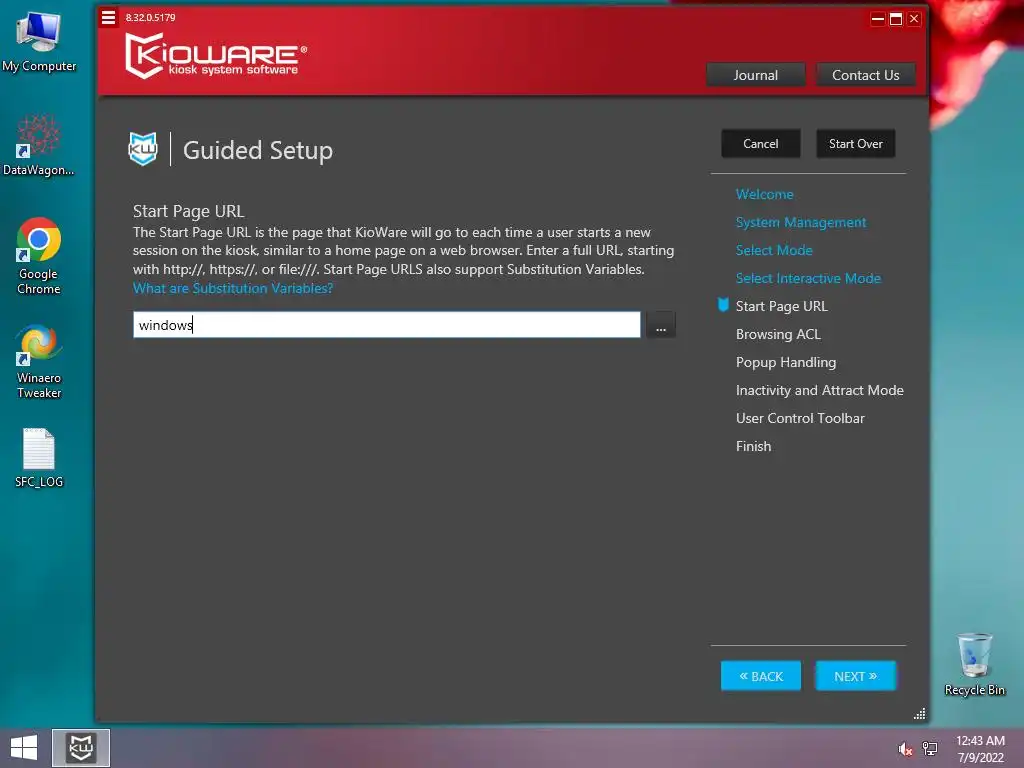Image resolution: width=1024 pixels, height=768 pixels.
Task: Select the Browsing ACL step
Action: [778, 334]
